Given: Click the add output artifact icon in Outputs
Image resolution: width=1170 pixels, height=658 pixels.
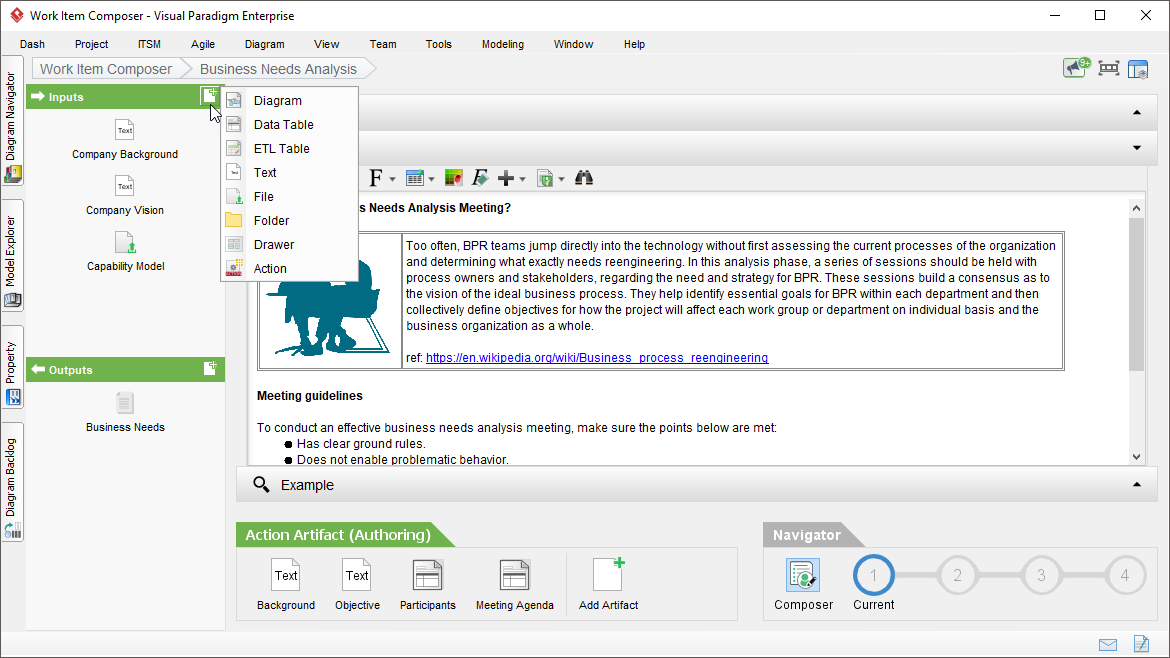Looking at the screenshot, I should tap(210, 369).
